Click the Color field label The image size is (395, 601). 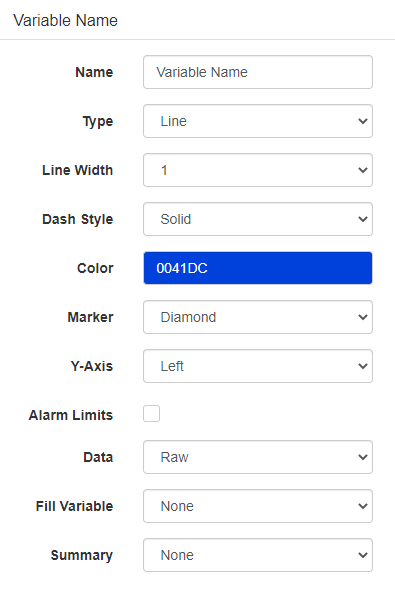pyautogui.click(x=95, y=268)
